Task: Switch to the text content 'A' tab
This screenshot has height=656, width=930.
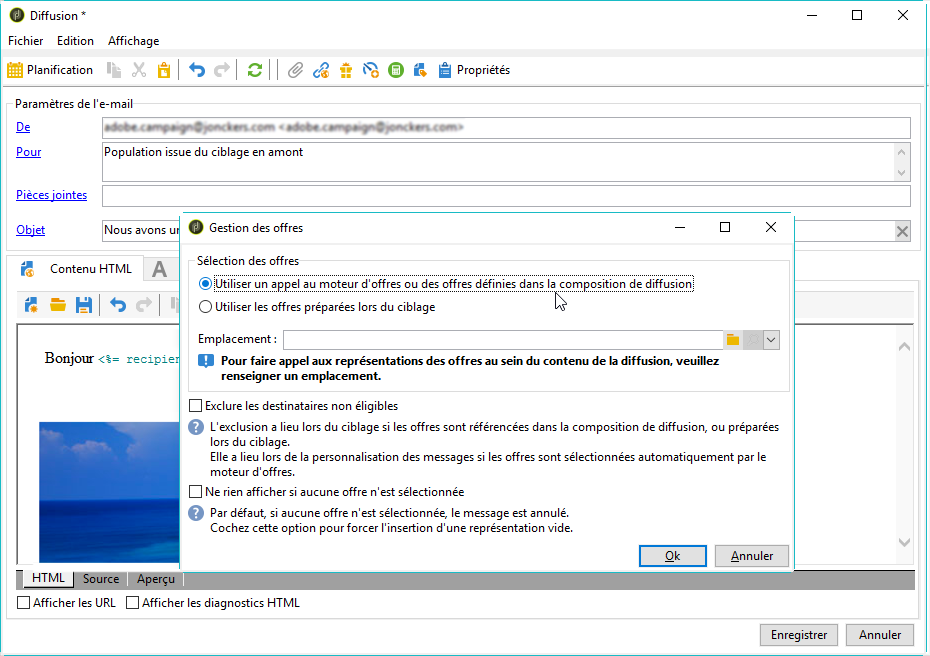Action: tap(159, 269)
